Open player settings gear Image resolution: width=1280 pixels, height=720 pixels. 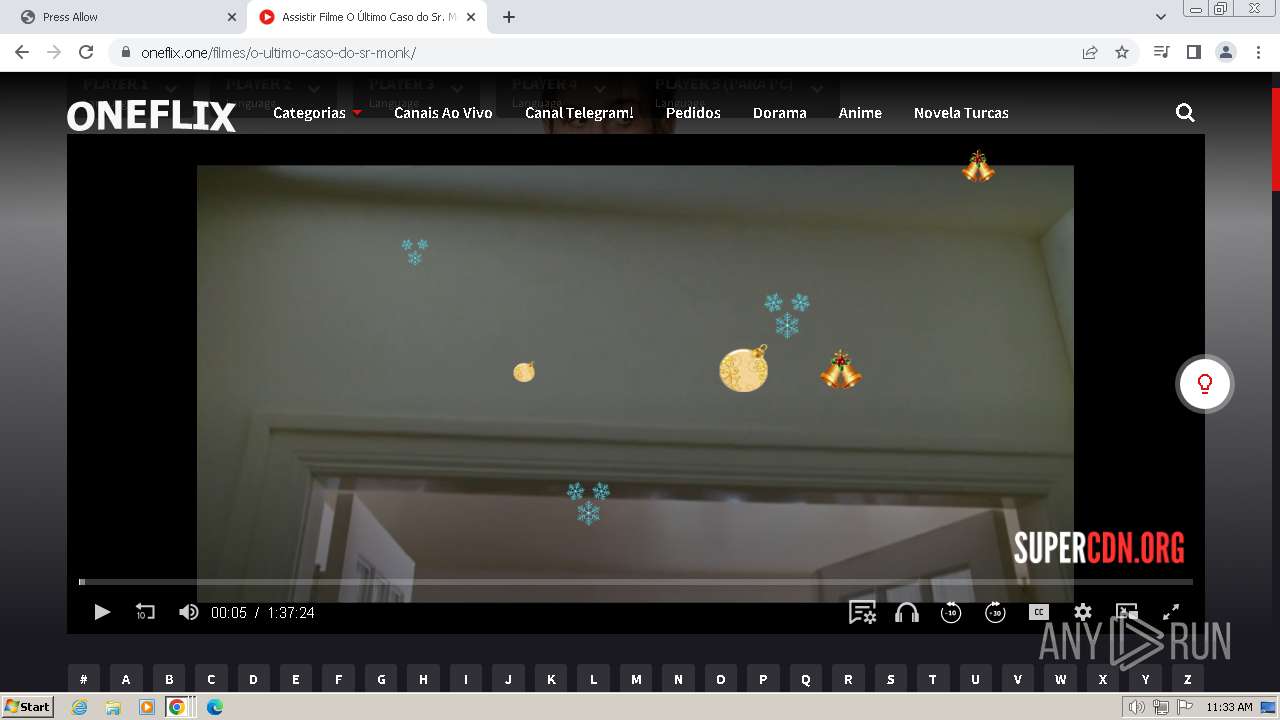pos(1083,612)
